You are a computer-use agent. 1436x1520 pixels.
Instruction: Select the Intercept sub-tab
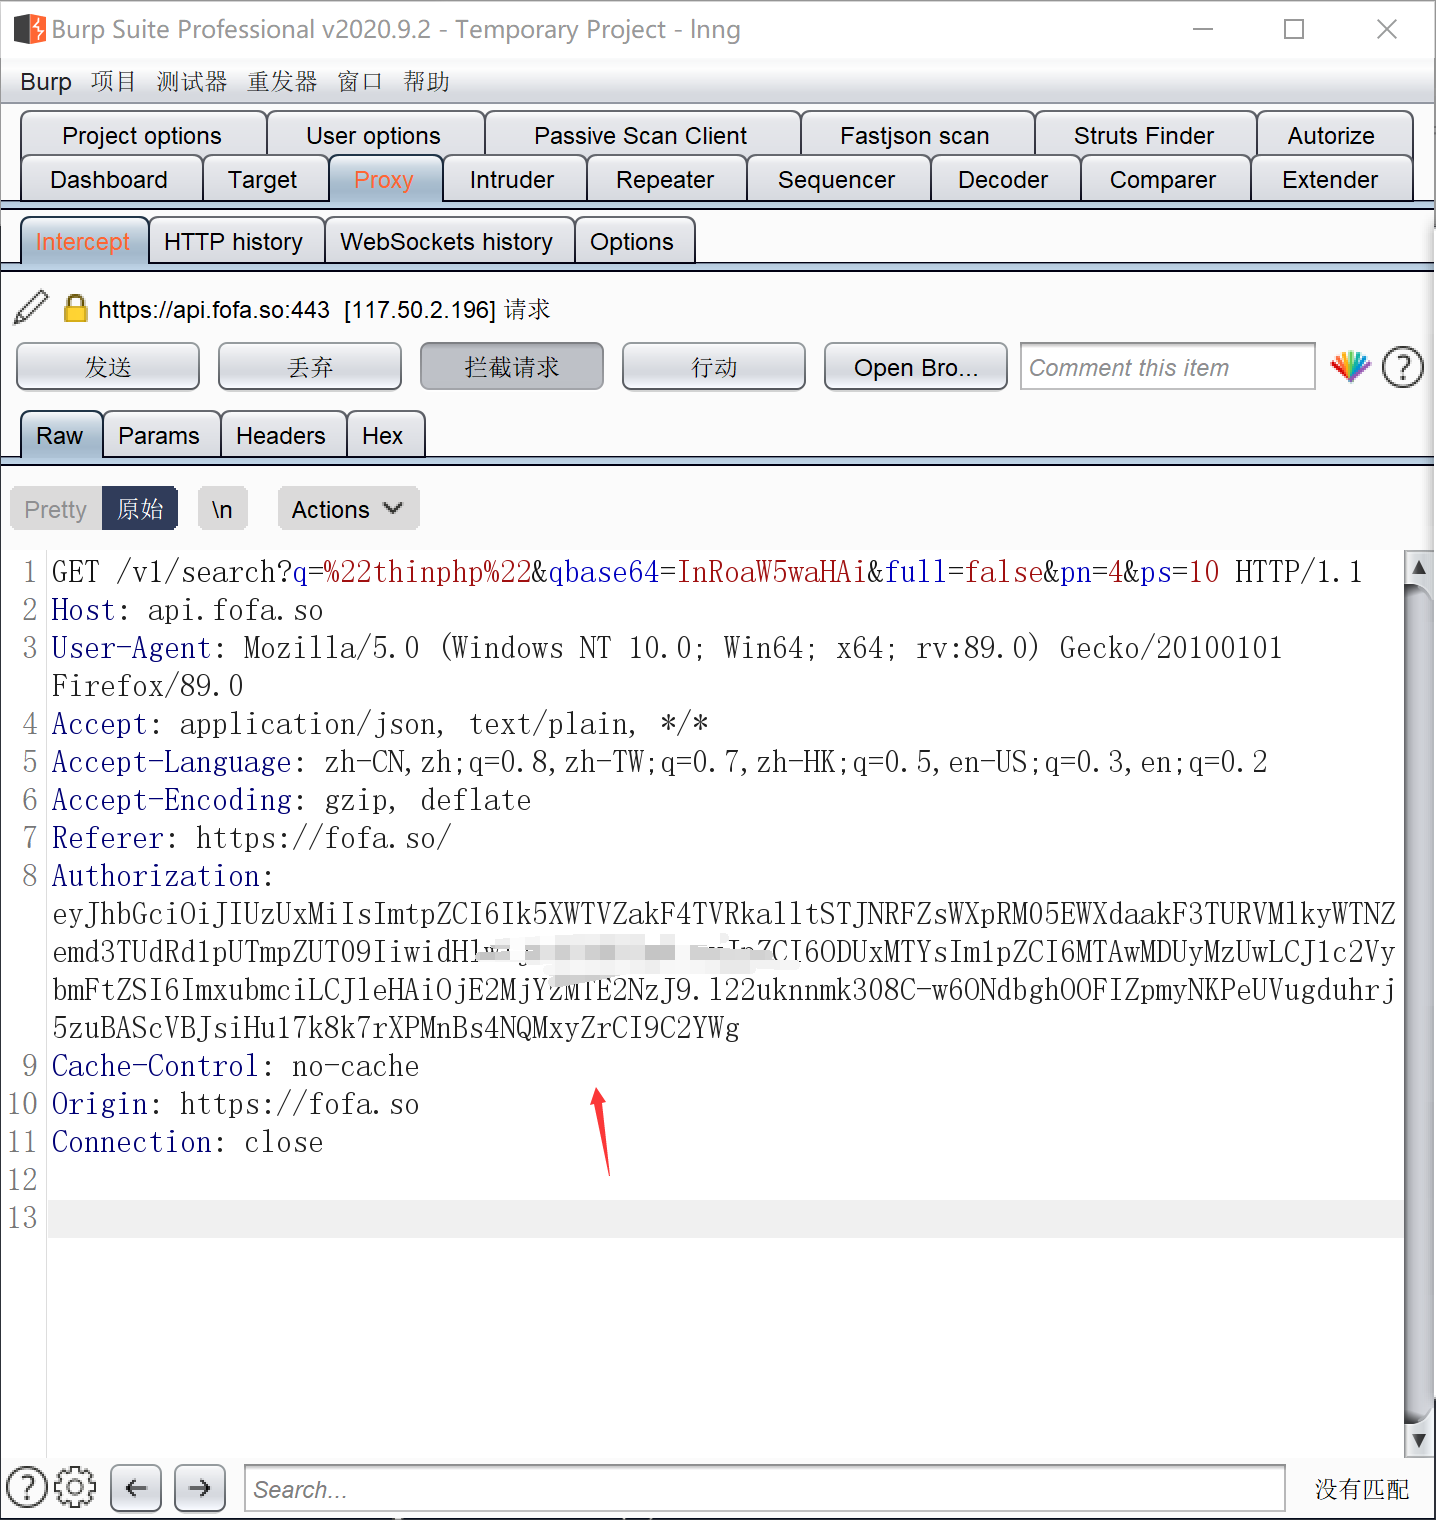(x=83, y=241)
